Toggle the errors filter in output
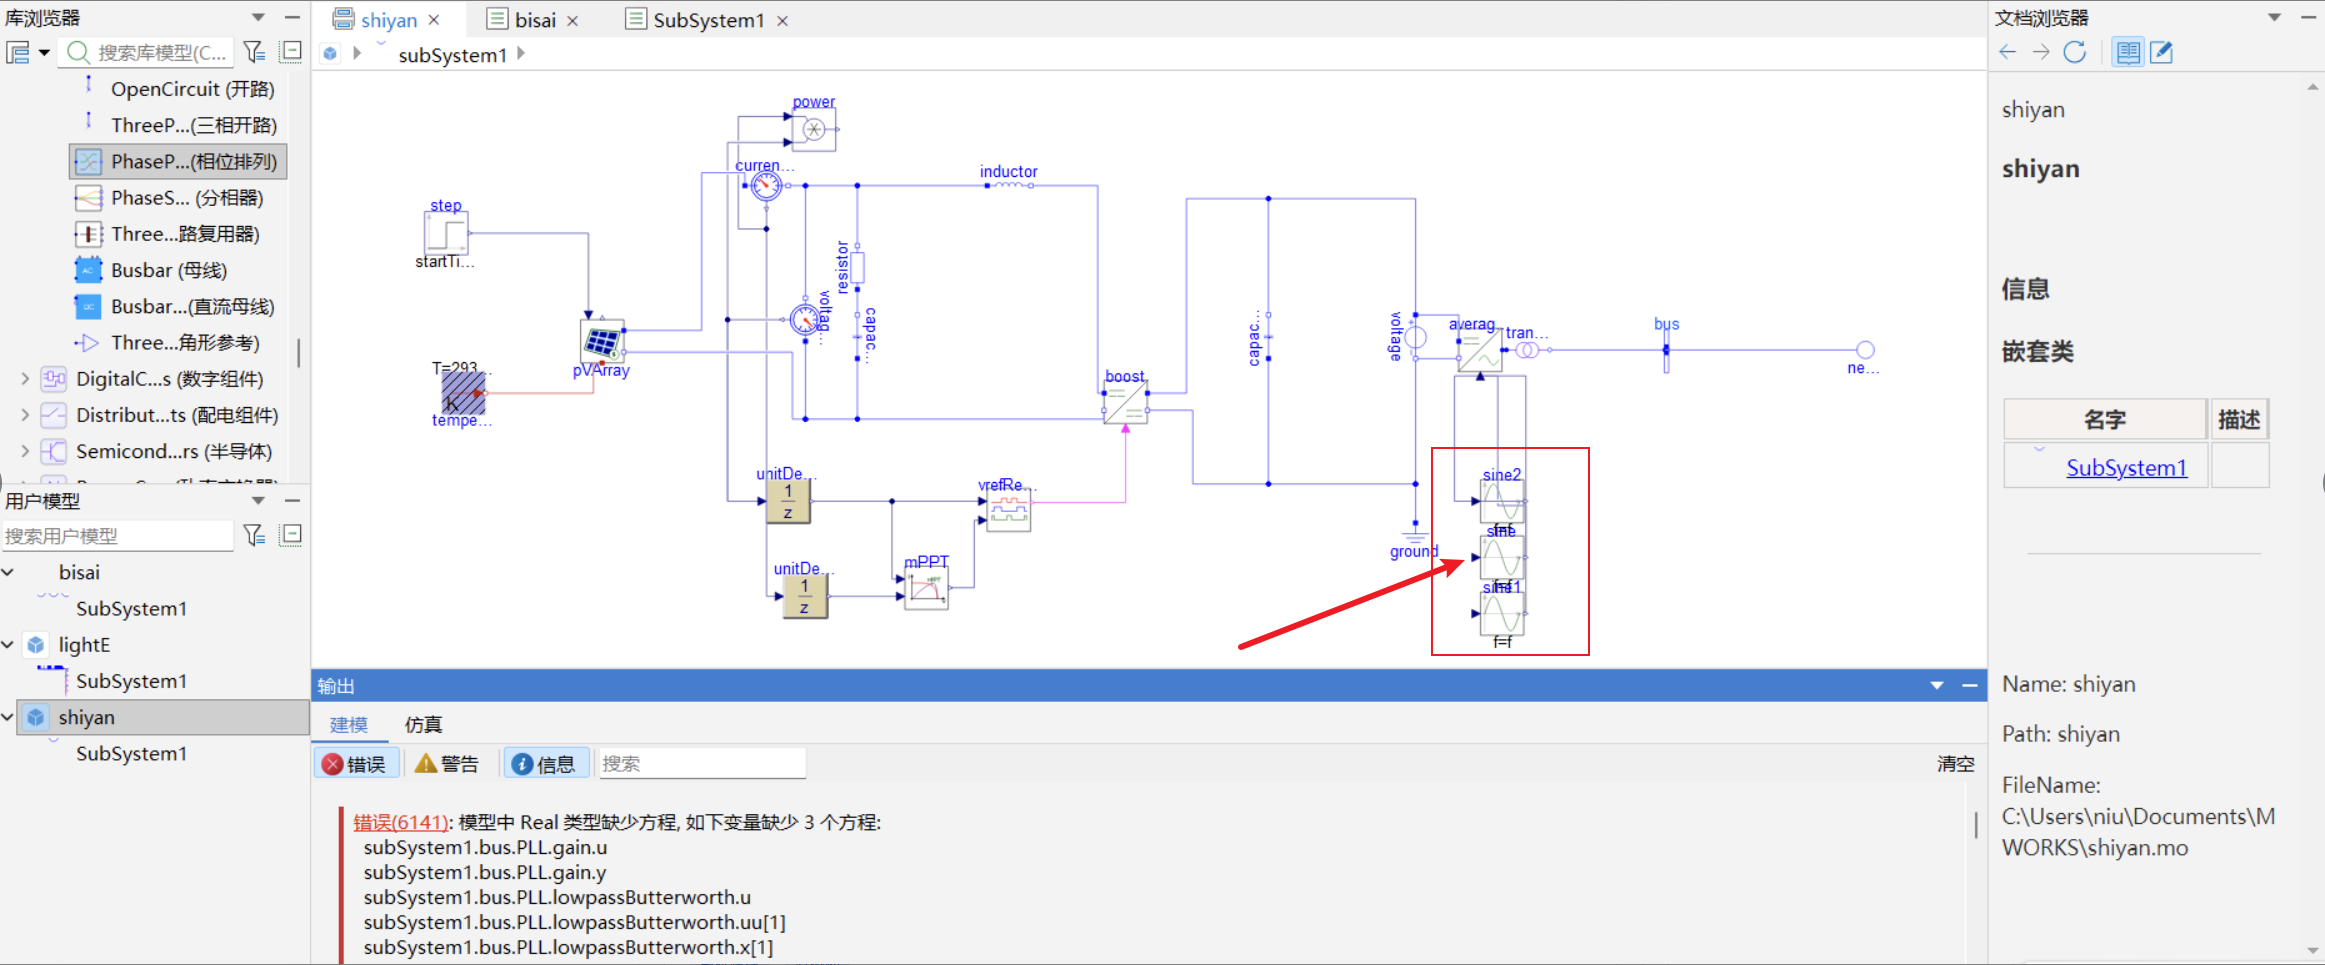This screenshot has width=2325, height=965. 356,764
